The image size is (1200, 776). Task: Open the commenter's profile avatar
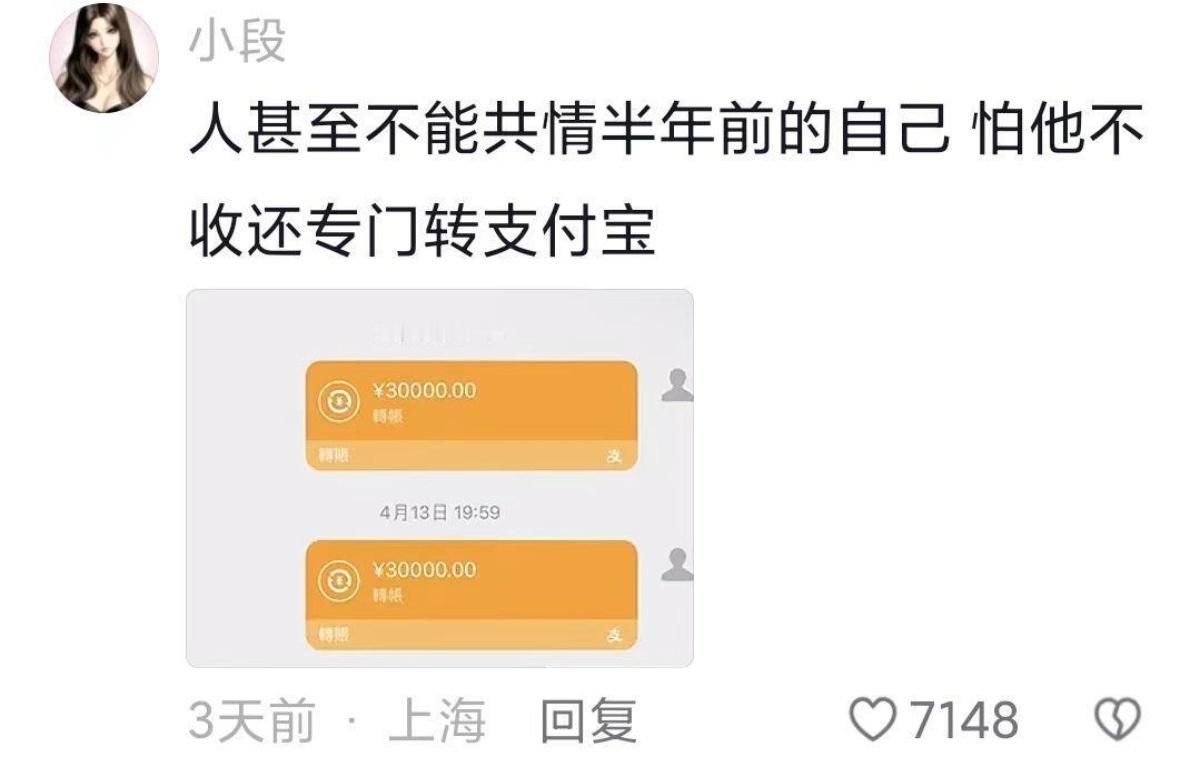pyautogui.click(x=103, y=58)
